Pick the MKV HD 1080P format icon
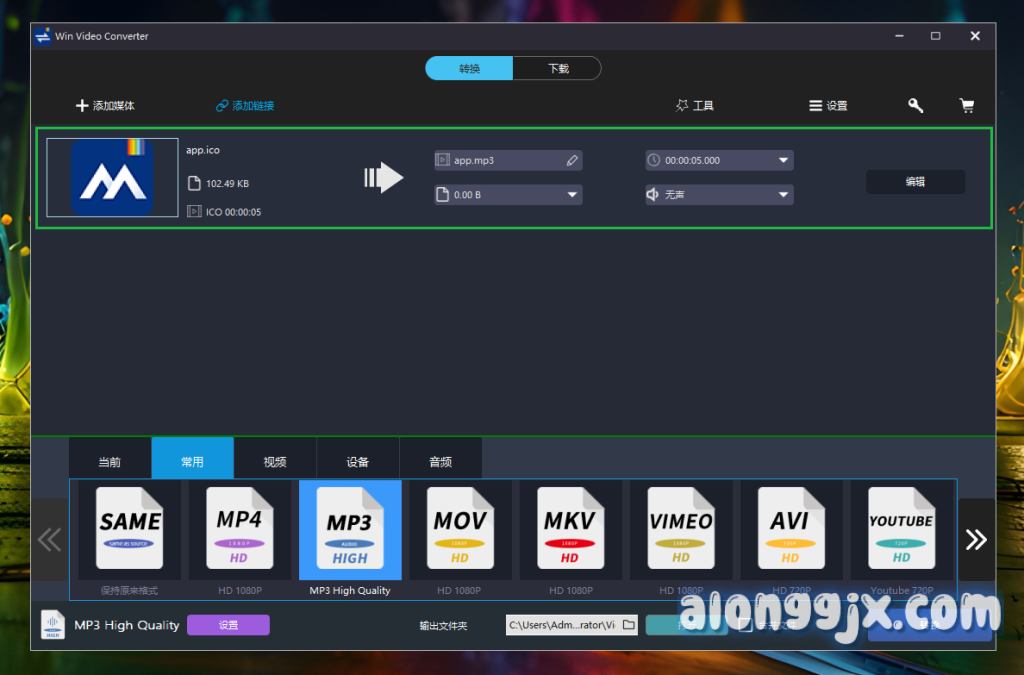The image size is (1024, 675). [570, 530]
